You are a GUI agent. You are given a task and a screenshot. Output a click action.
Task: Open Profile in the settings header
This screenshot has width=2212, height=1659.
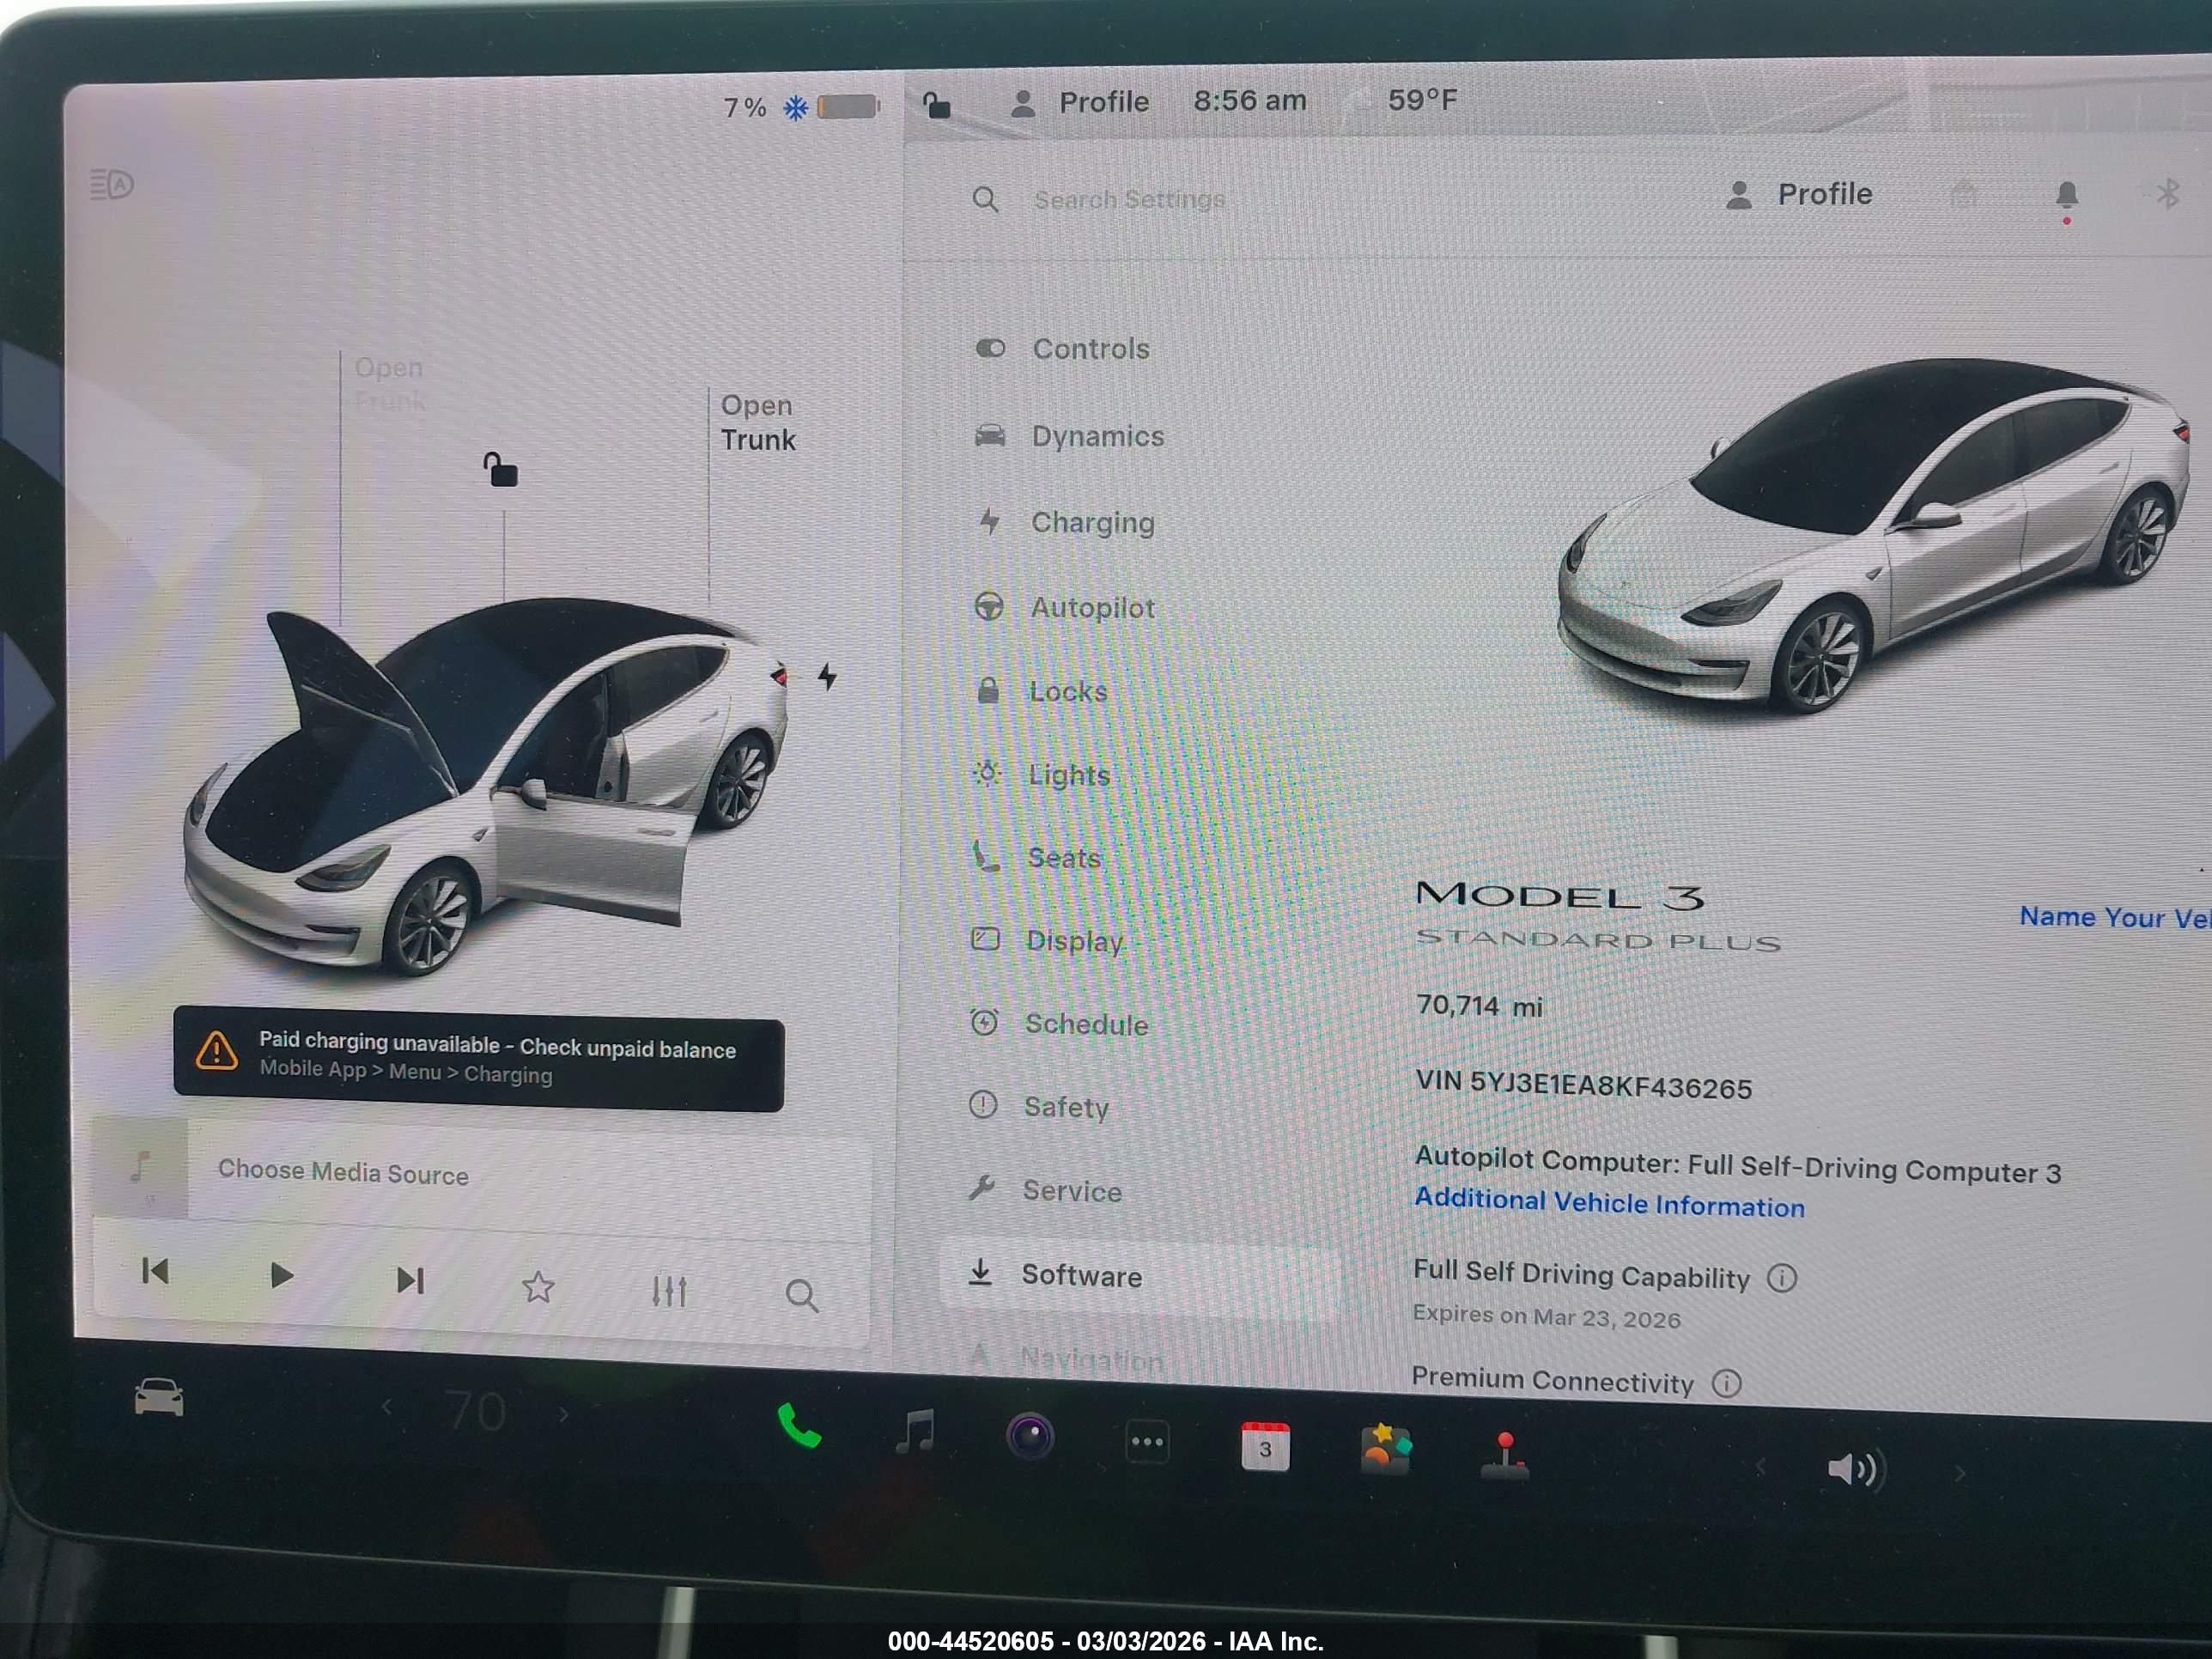point(1799,194)
